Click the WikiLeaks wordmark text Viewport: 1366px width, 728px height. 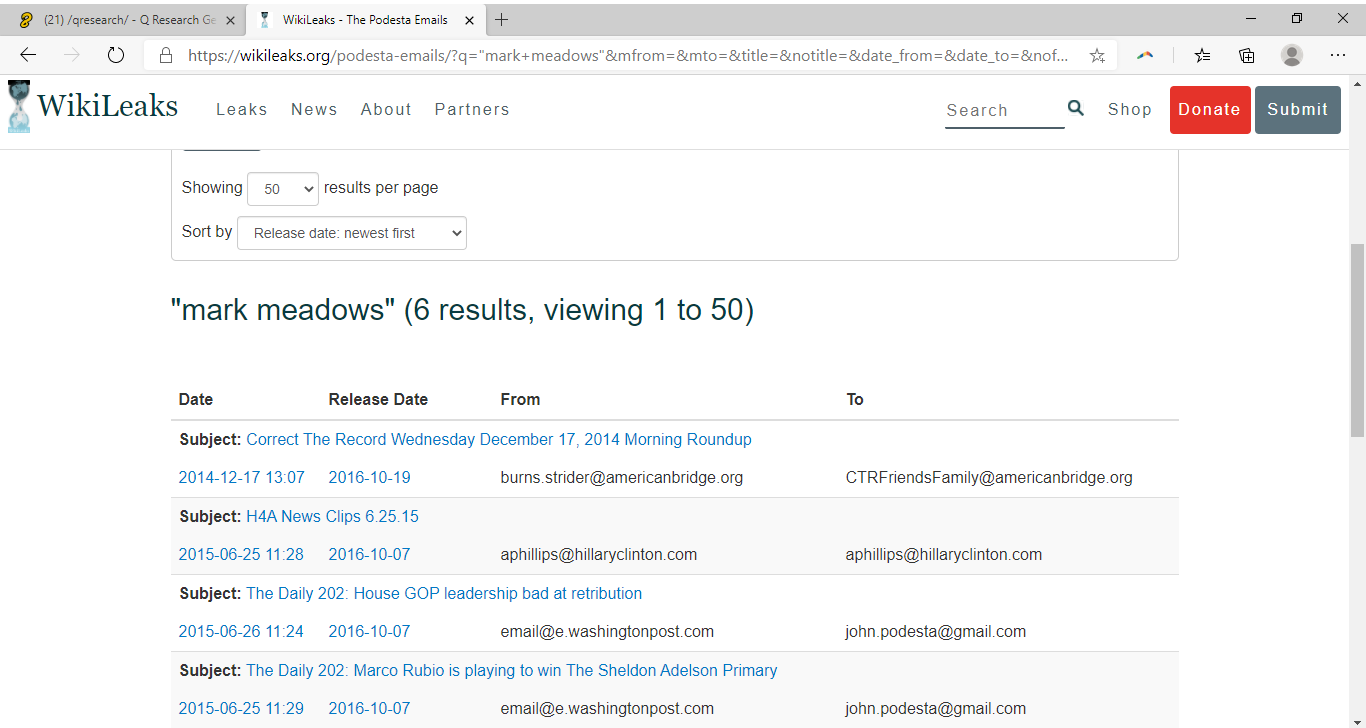[x=108, y=106]
